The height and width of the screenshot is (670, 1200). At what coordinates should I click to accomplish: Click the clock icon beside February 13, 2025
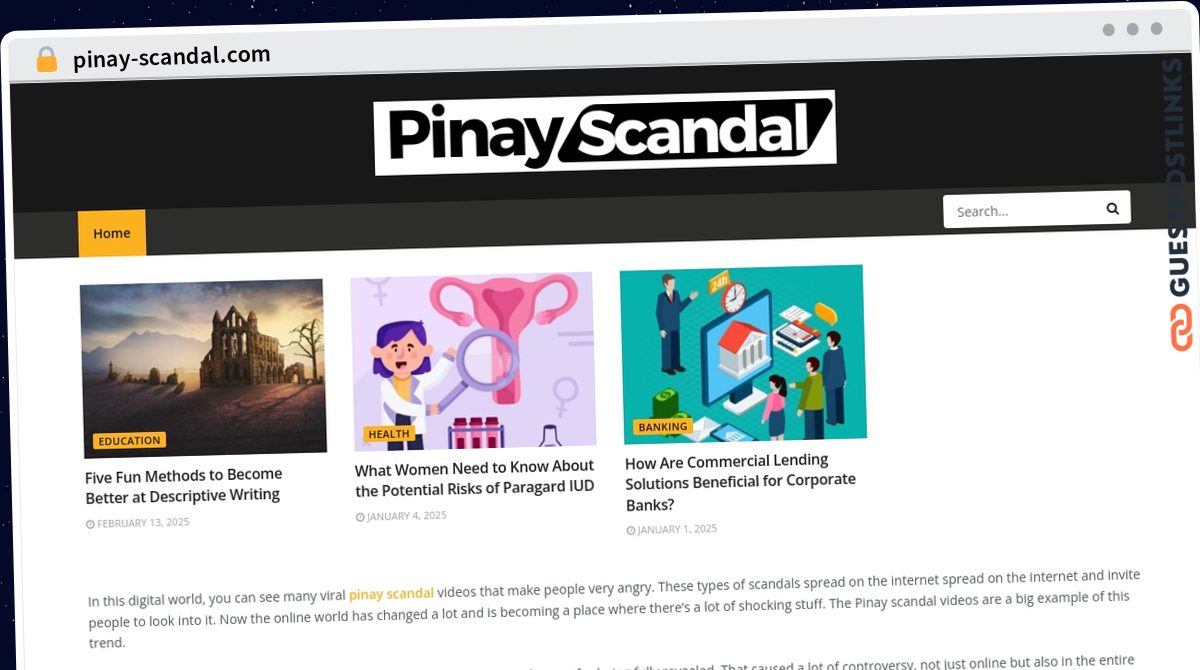(x=90, y=524)
